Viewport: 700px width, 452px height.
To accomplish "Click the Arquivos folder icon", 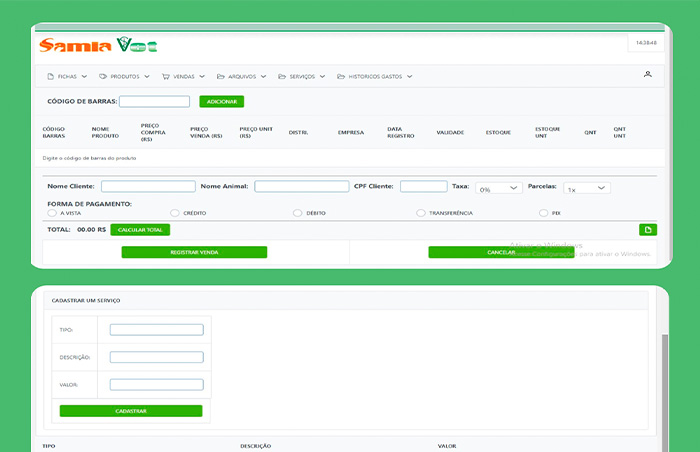I will (222, 76).
